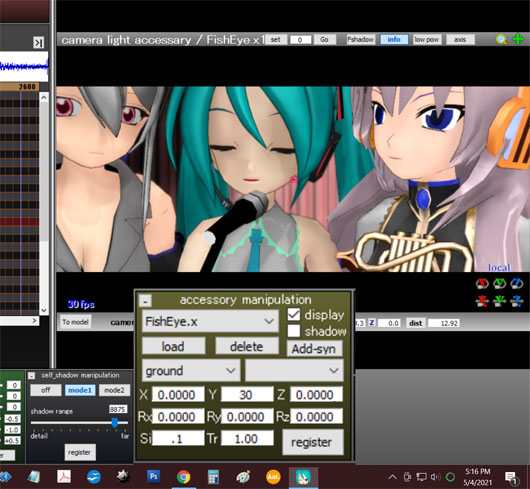Click accessory Y field showing 30
530x489 pixels.
point(247,394)
